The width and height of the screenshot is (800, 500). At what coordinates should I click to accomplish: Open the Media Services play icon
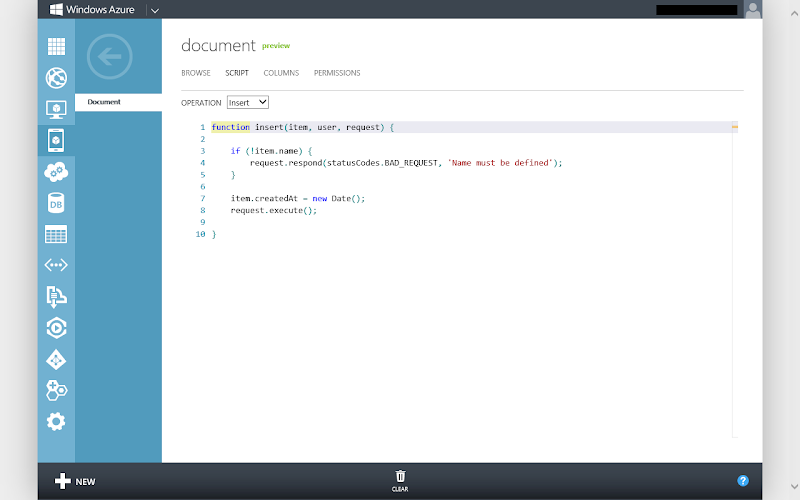coord(56,328)
